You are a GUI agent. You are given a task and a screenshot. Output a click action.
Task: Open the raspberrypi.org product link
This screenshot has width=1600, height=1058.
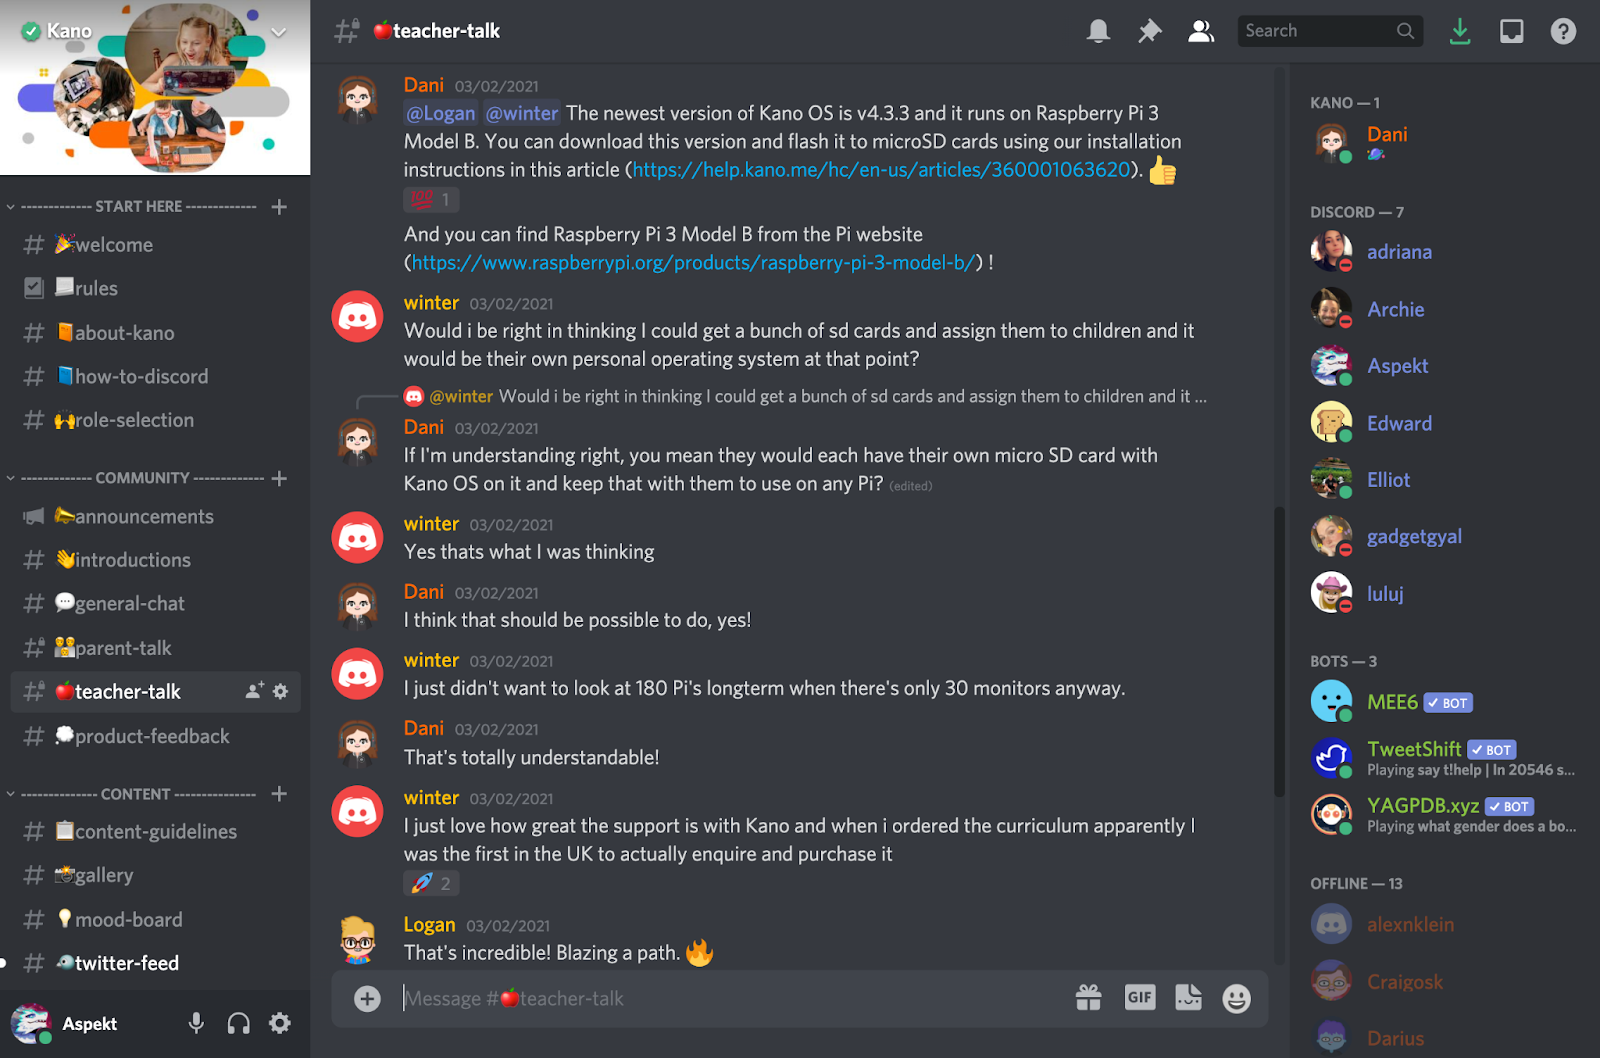693,262
